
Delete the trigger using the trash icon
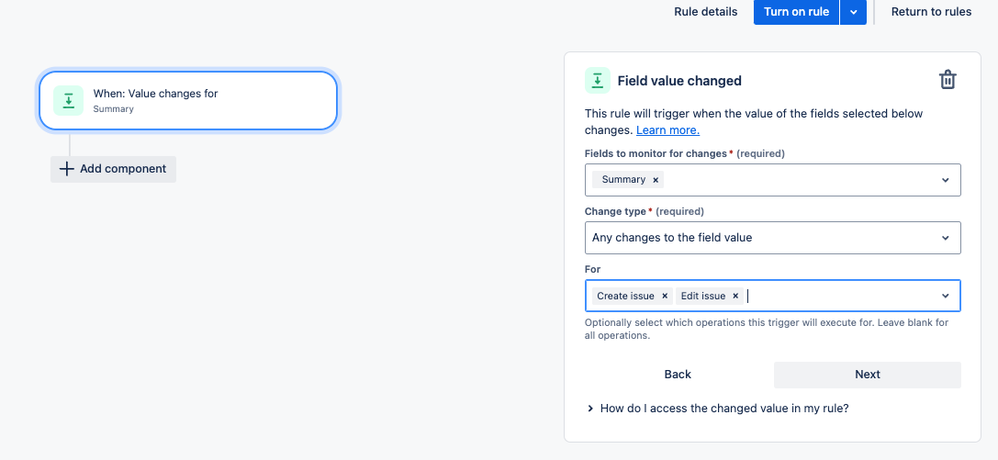[x=947, y=80]
